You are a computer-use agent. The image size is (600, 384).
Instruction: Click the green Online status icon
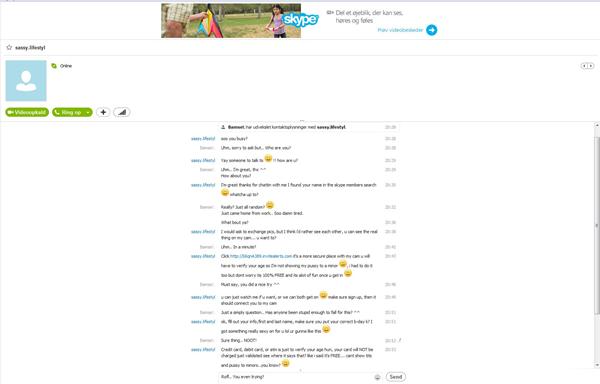(x=54, y=66)
